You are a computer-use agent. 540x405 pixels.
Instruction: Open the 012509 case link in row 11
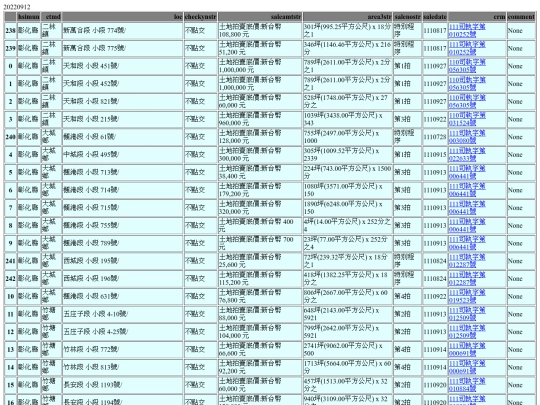tap(467, 314)
